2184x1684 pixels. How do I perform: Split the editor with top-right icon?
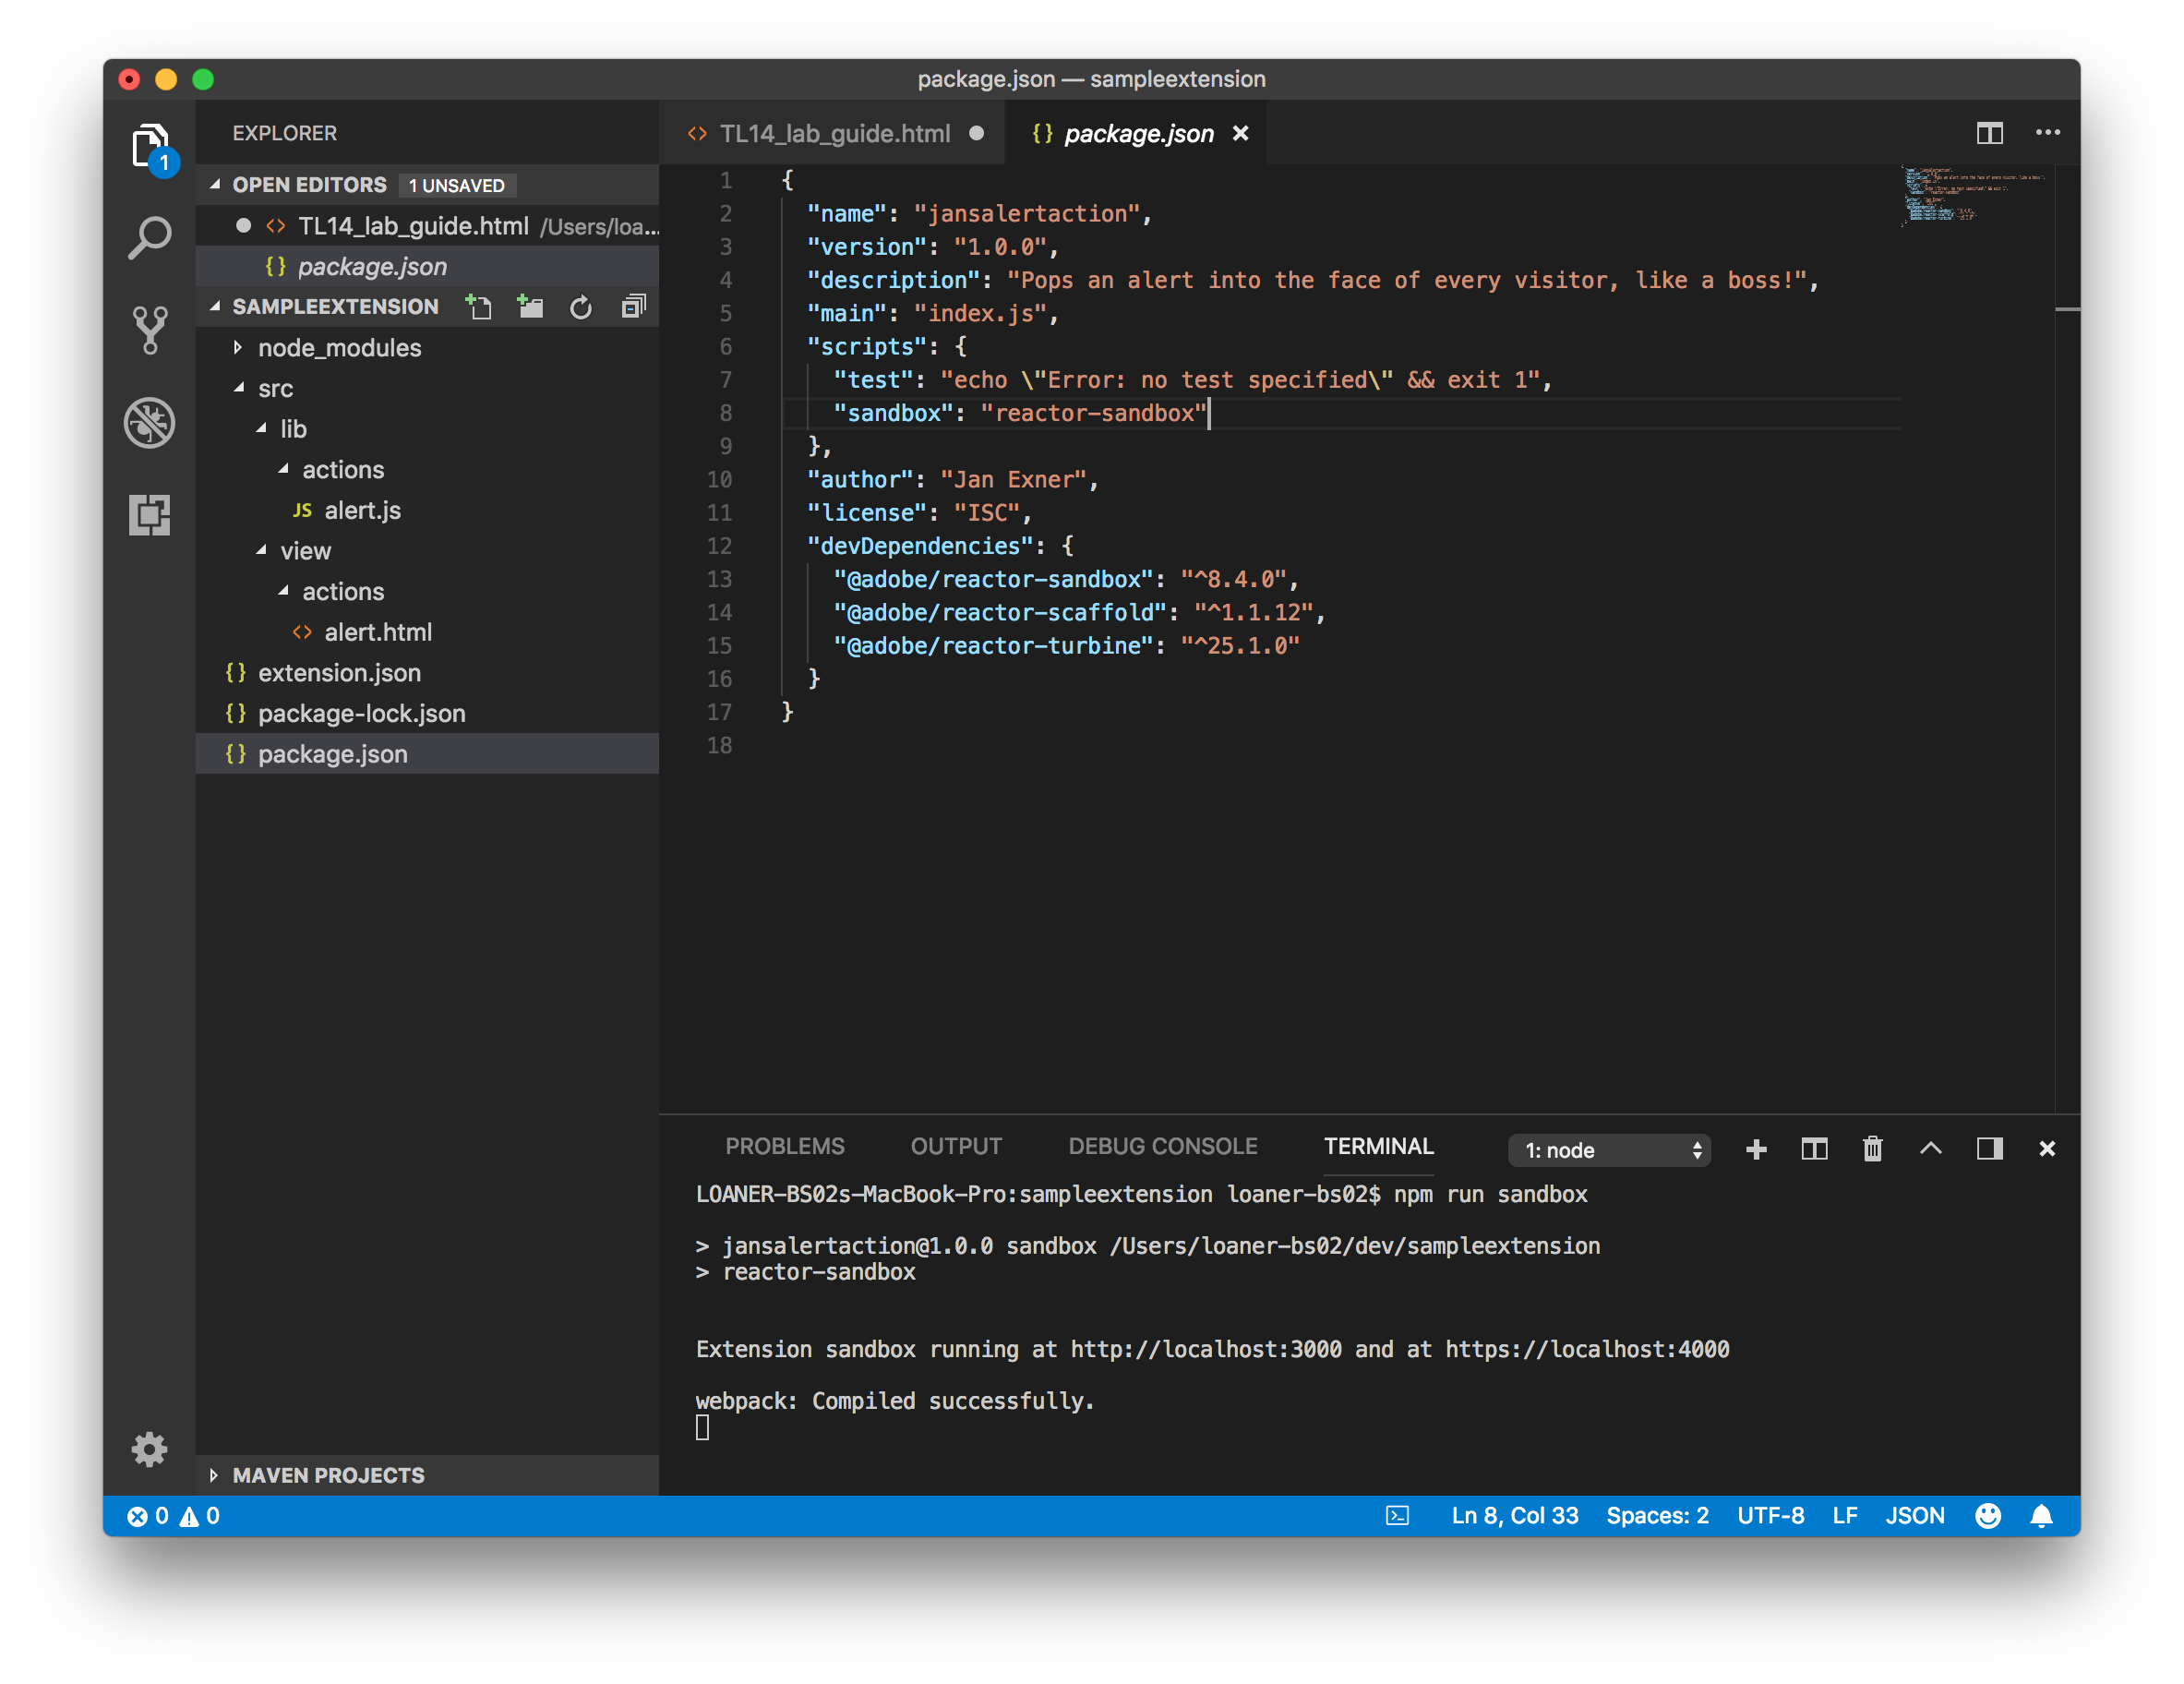coord(1989,133)
